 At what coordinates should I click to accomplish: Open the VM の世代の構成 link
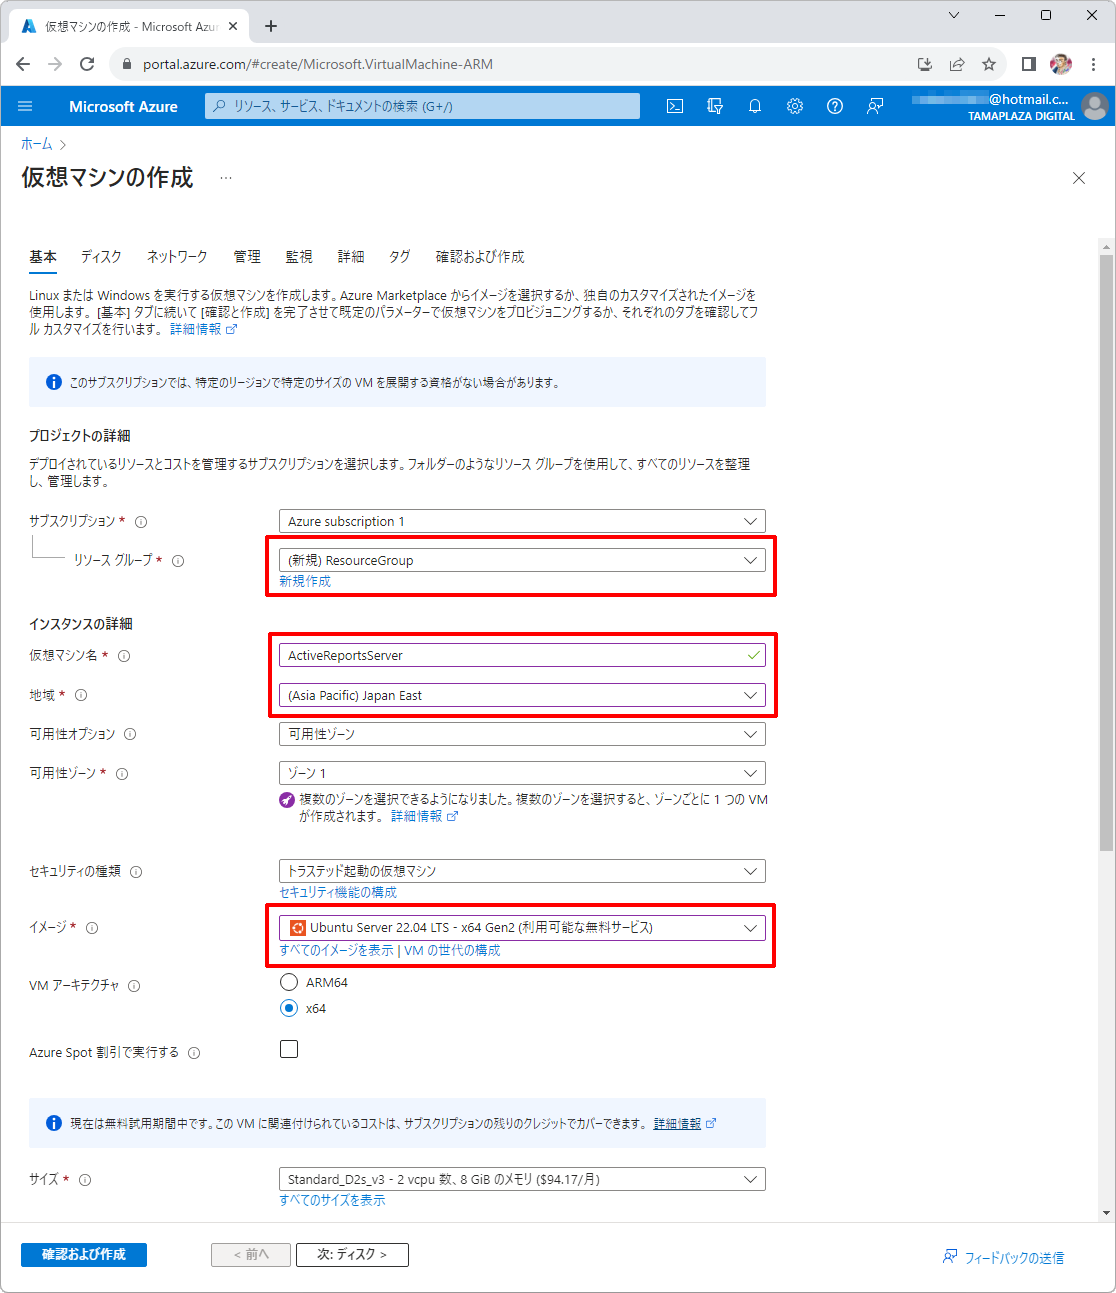452,950
